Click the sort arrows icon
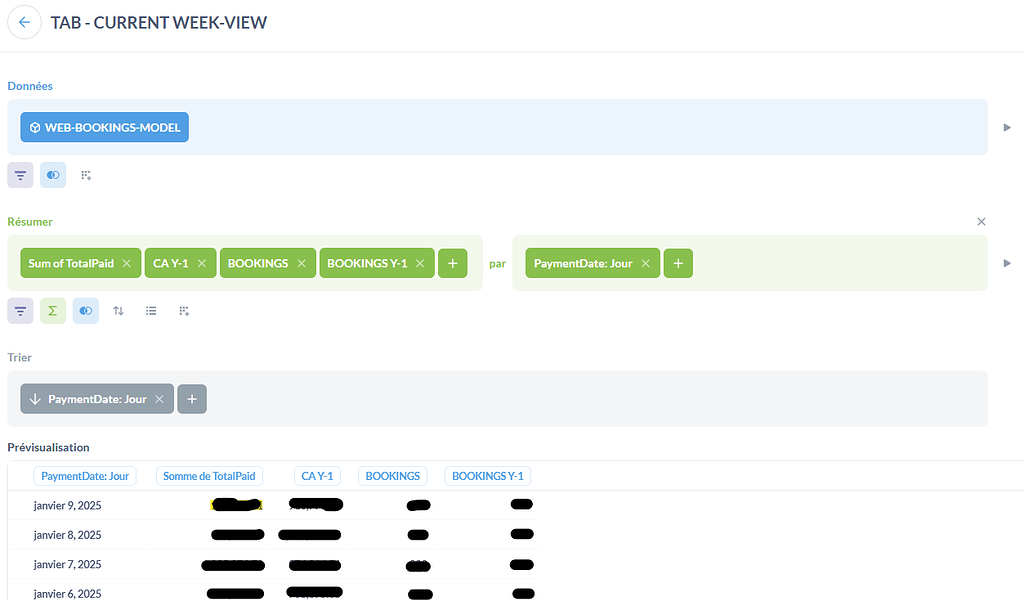The height and width of the screenshot is (600, 1024). tap(118, 311)
